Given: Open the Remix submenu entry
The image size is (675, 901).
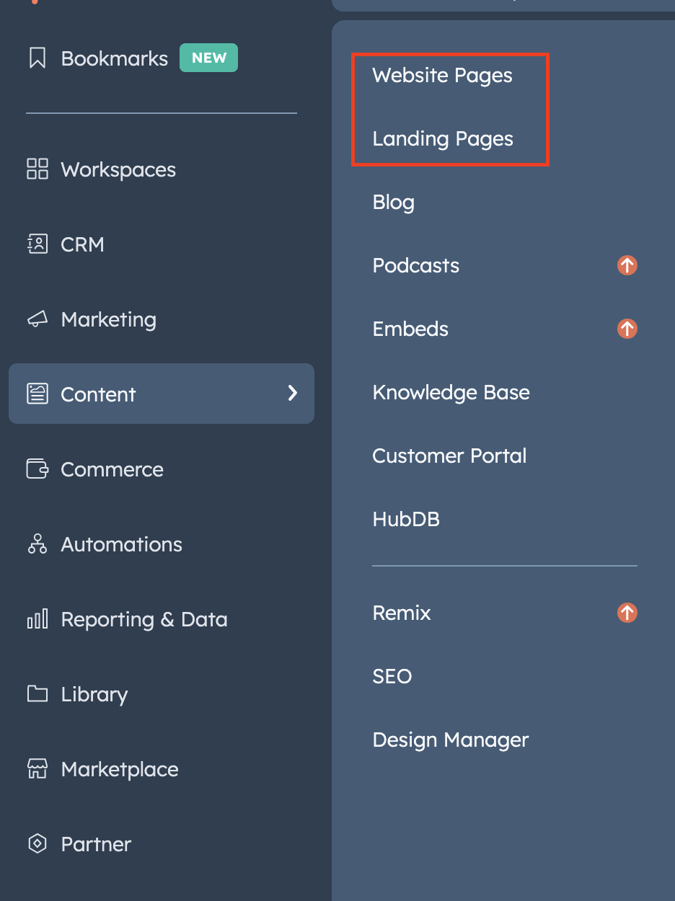Looking at the screenshot, I should point(402,613).
